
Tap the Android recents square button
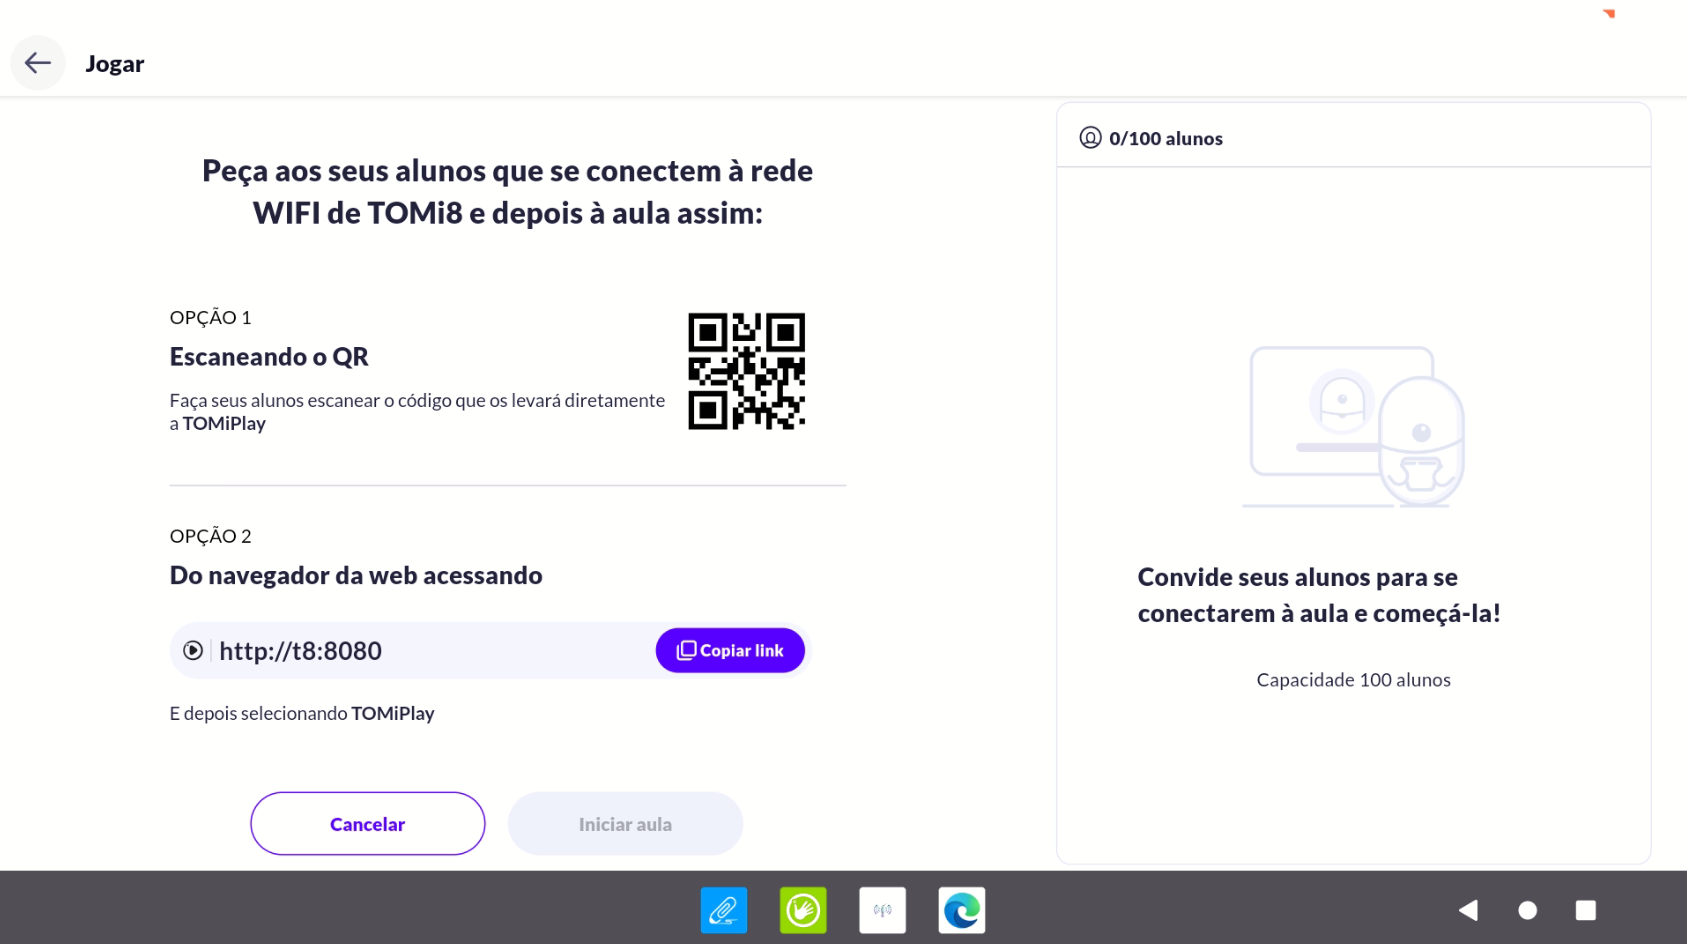tap(1585, 910)
